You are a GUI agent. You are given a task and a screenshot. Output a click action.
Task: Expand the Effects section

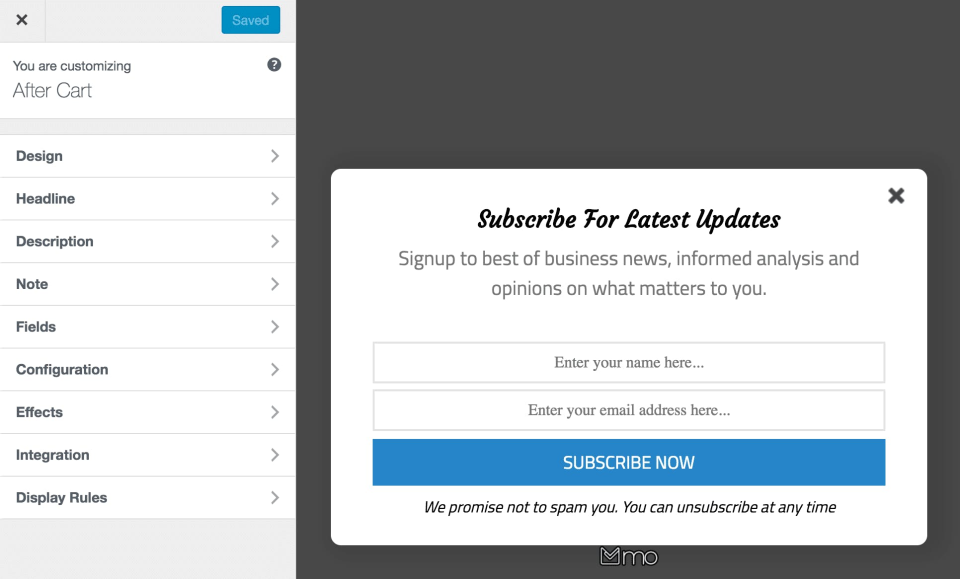pyautogui.click(x=148, y=412)
